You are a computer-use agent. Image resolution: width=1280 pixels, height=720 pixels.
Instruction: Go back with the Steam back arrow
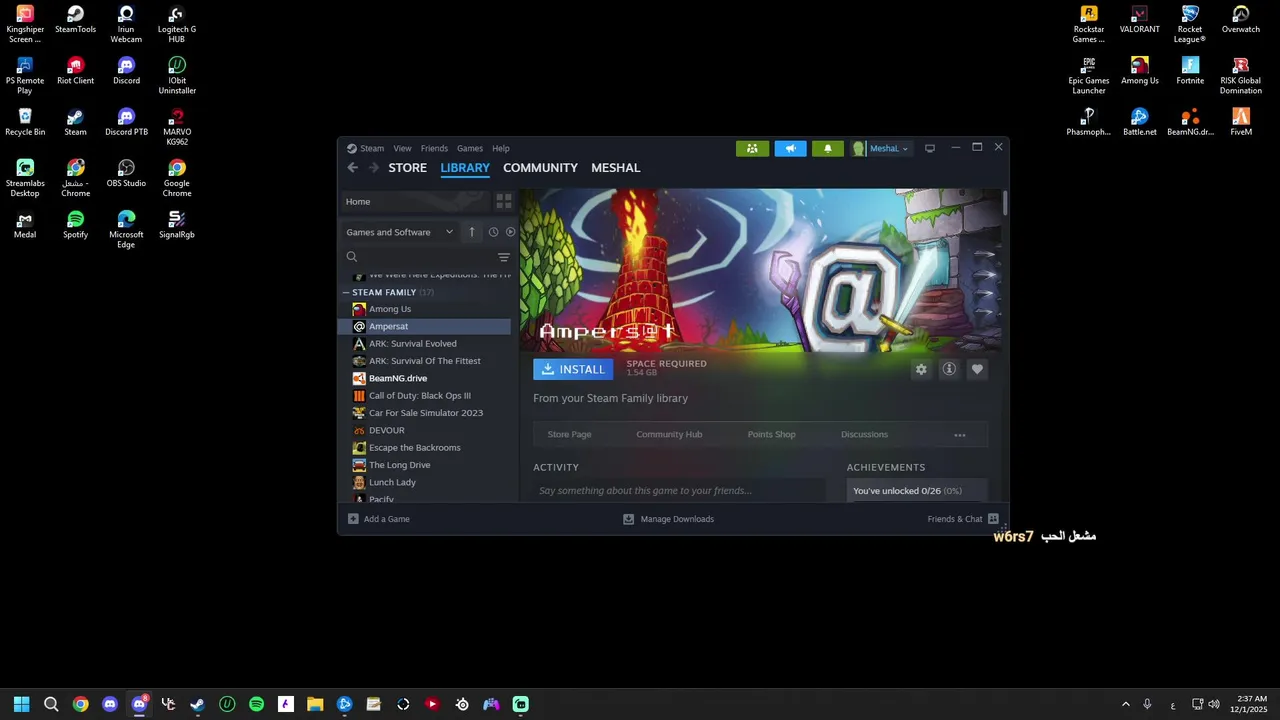pyautogui.click(x=352, y=168)
